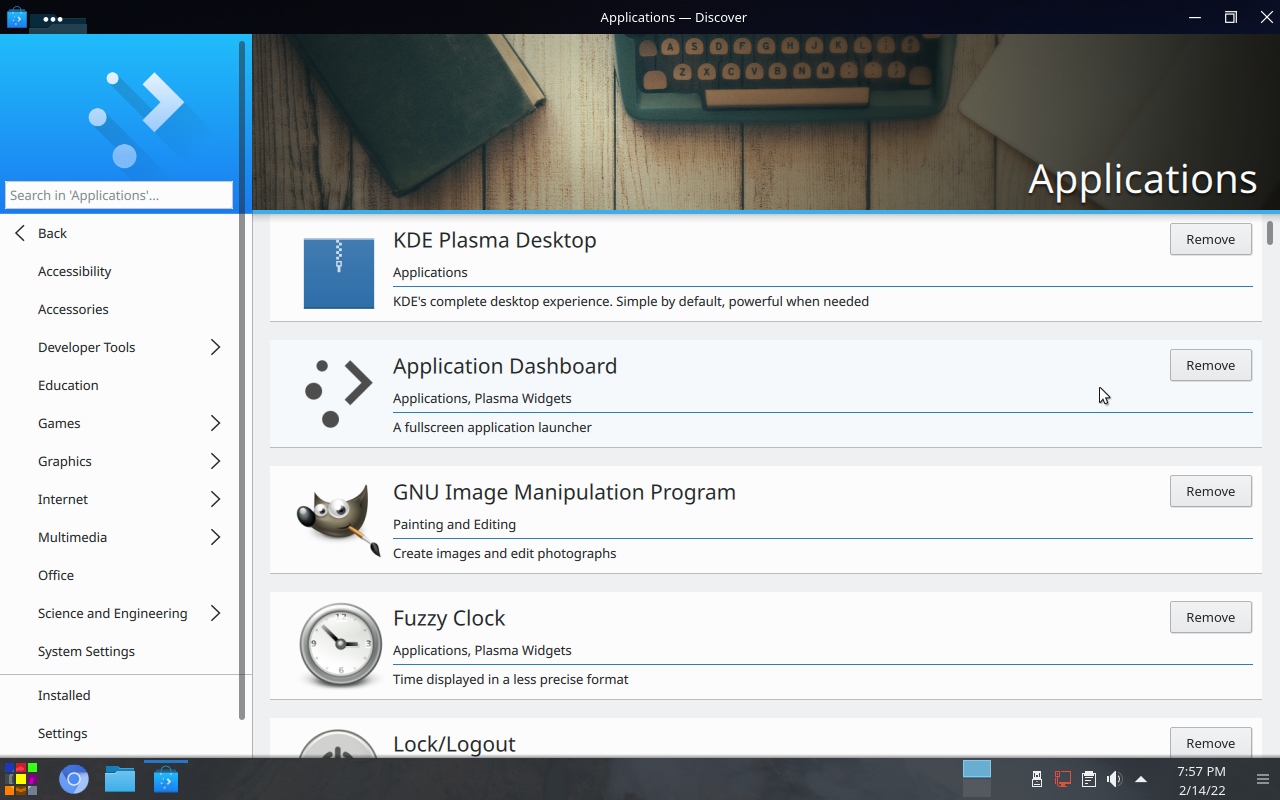Image resolution: width=1280 pixels, height=800 pixels.
Task: Open the clipboard tray icon
Action: (1089, 779)
